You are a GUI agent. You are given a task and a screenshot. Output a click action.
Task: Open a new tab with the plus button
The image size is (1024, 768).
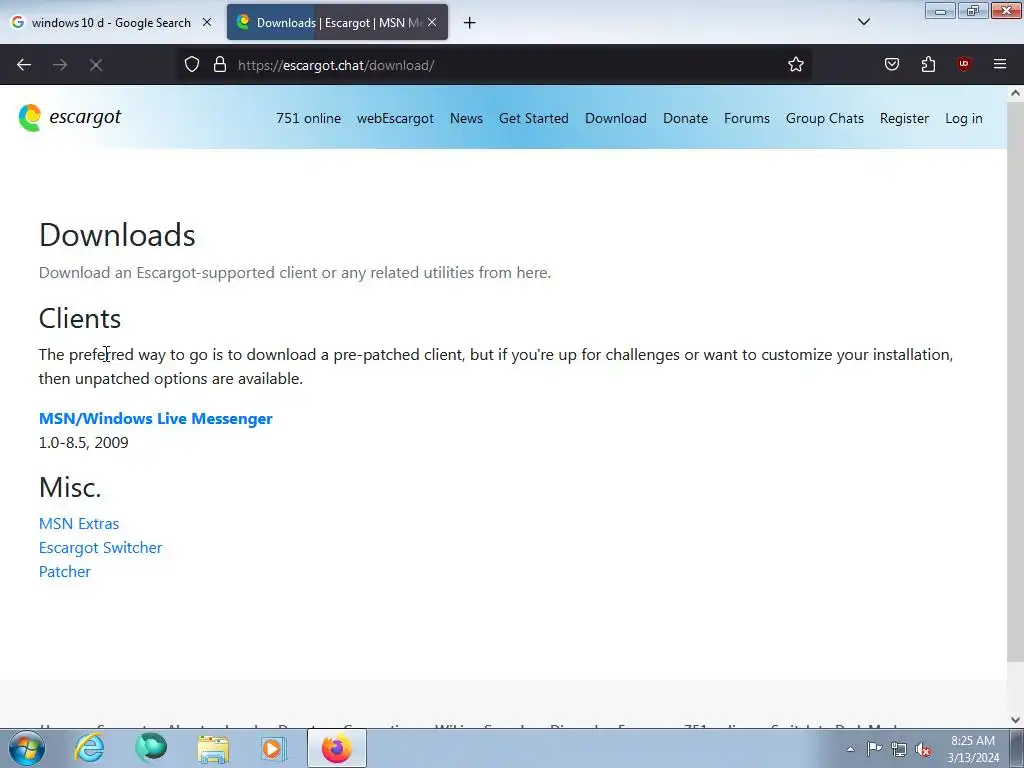[470, 23]
